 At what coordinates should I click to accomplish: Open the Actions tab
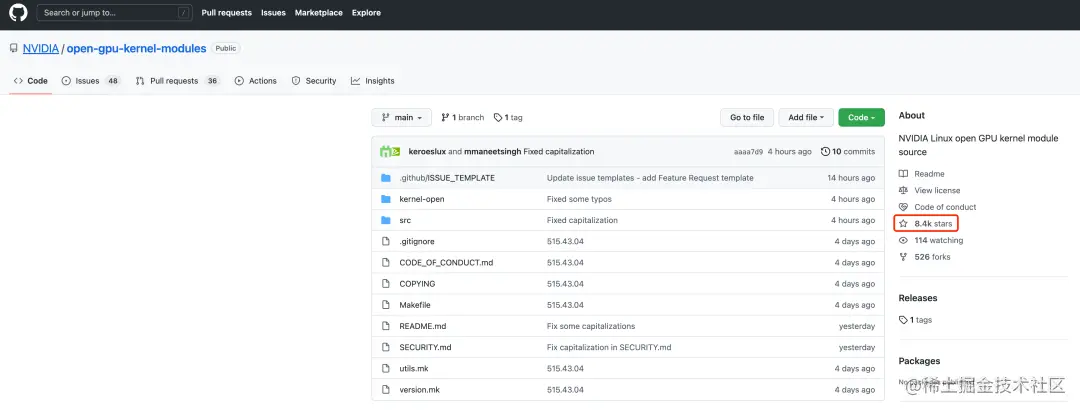256,81
